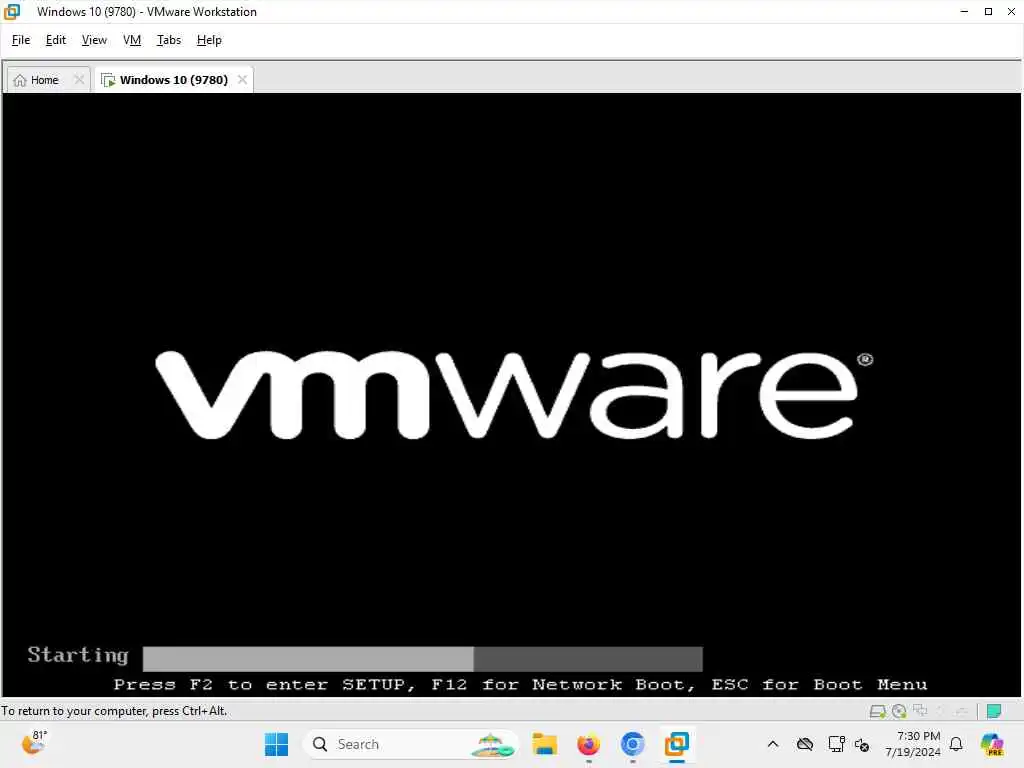This screenshot has height=768, width=1024.
Task: Close the Windows 10 (9780) tab
Action: [242, 79]
